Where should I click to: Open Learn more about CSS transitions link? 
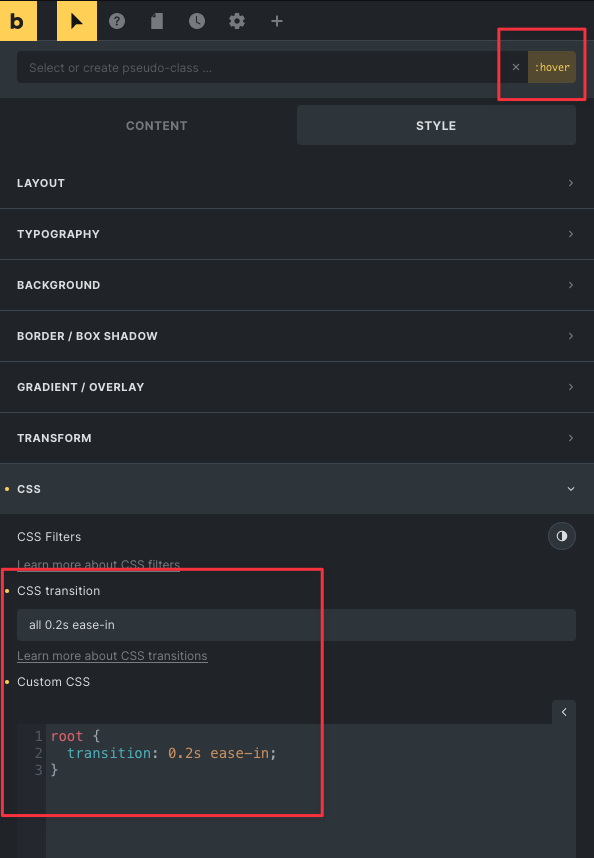pyautogui.click(x=112, y=656)
